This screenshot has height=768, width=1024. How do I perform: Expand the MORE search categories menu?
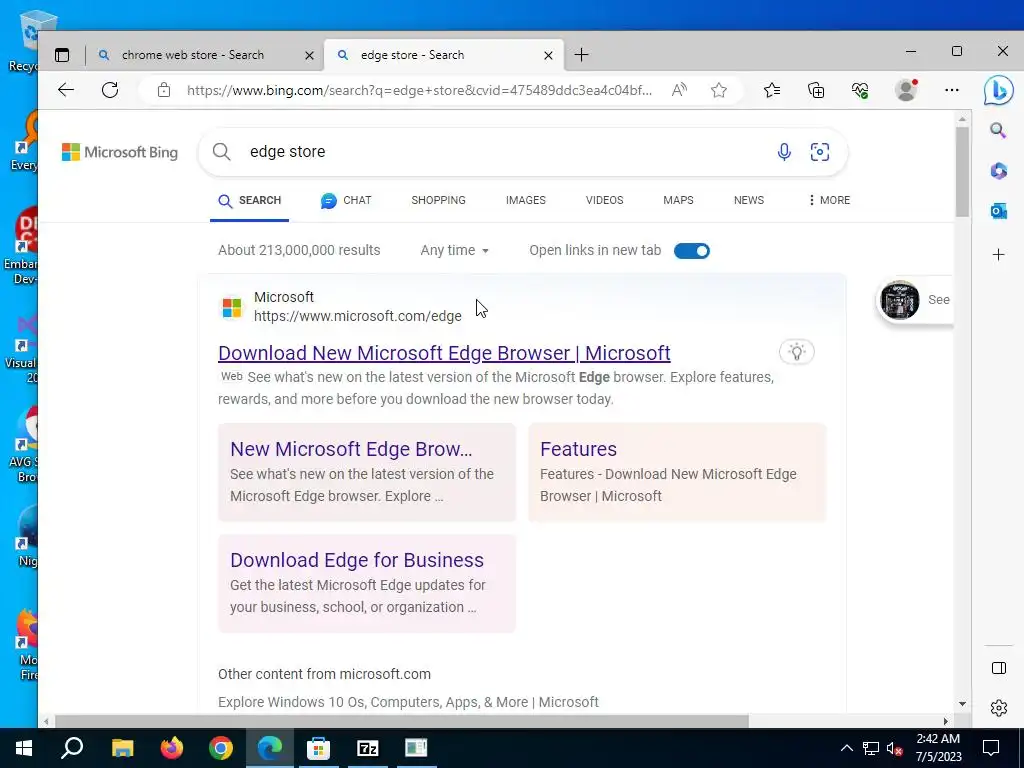click(829, 200)
